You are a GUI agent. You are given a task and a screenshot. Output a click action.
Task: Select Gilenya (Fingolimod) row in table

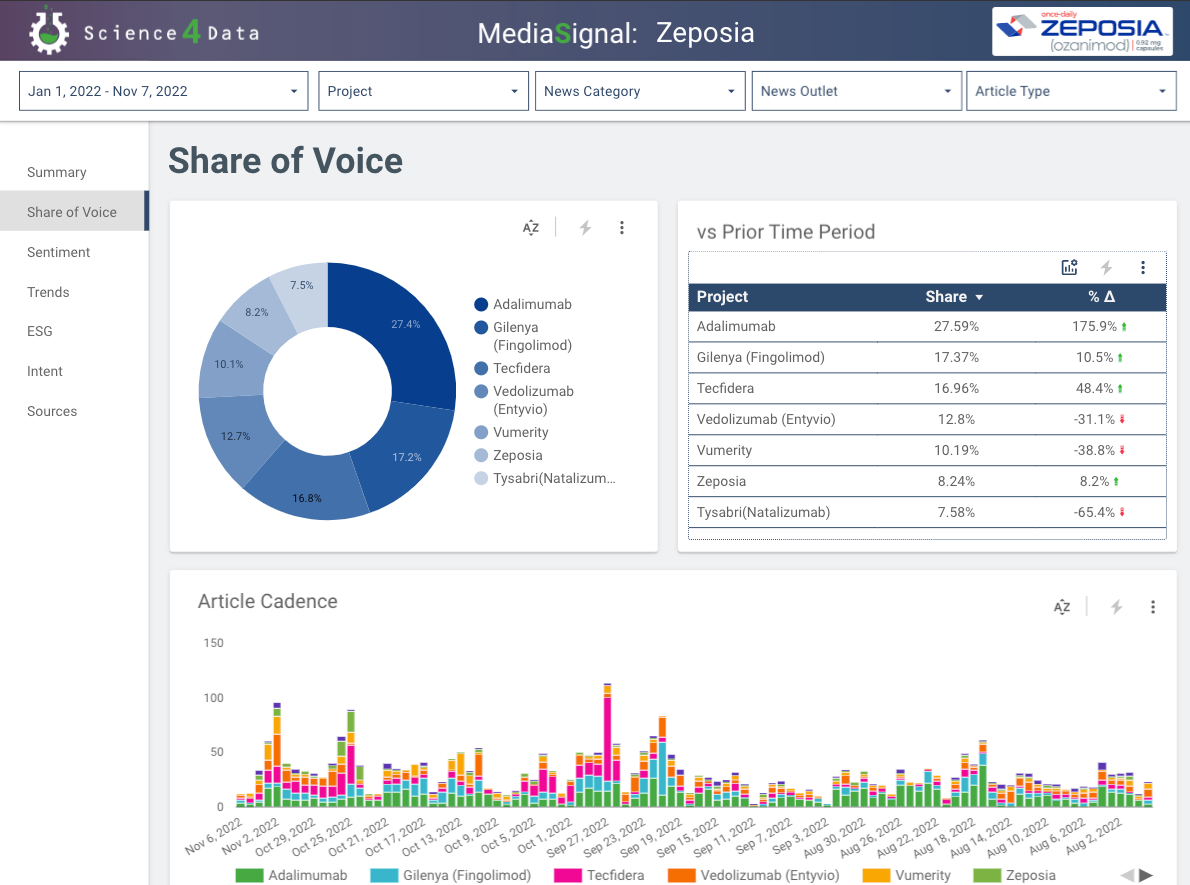click(x=927, y=357)
